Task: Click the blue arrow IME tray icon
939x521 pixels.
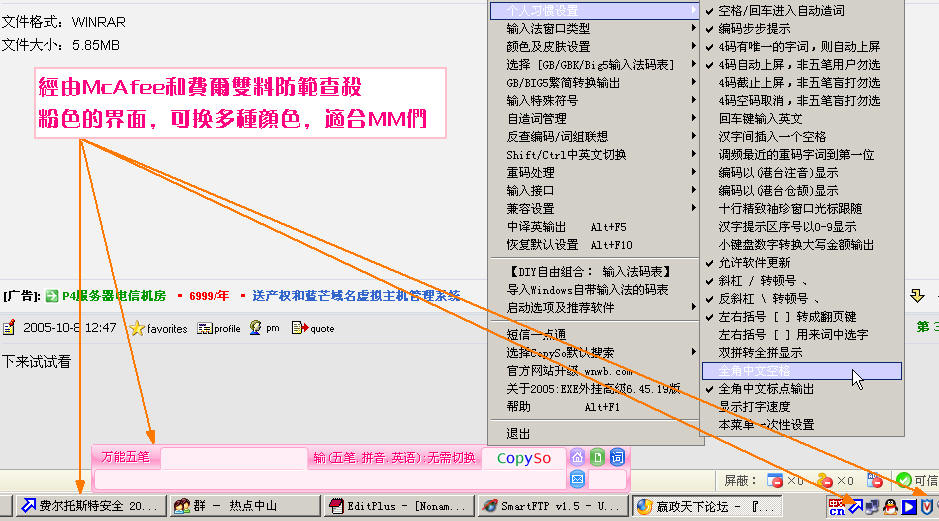Action: [x=855, y=507]
